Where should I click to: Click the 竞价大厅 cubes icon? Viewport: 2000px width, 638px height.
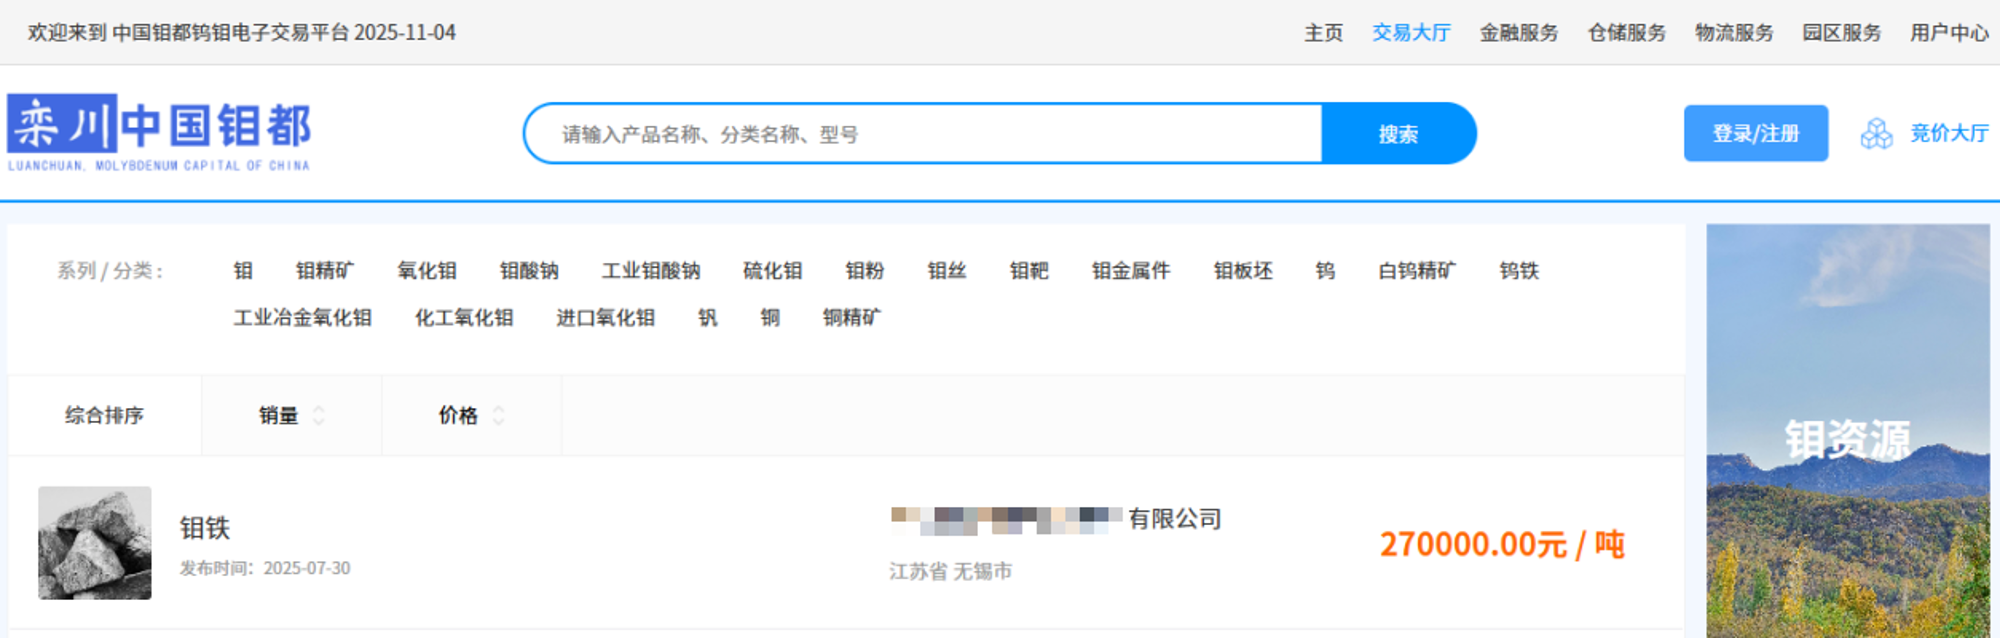[1876, 133]
